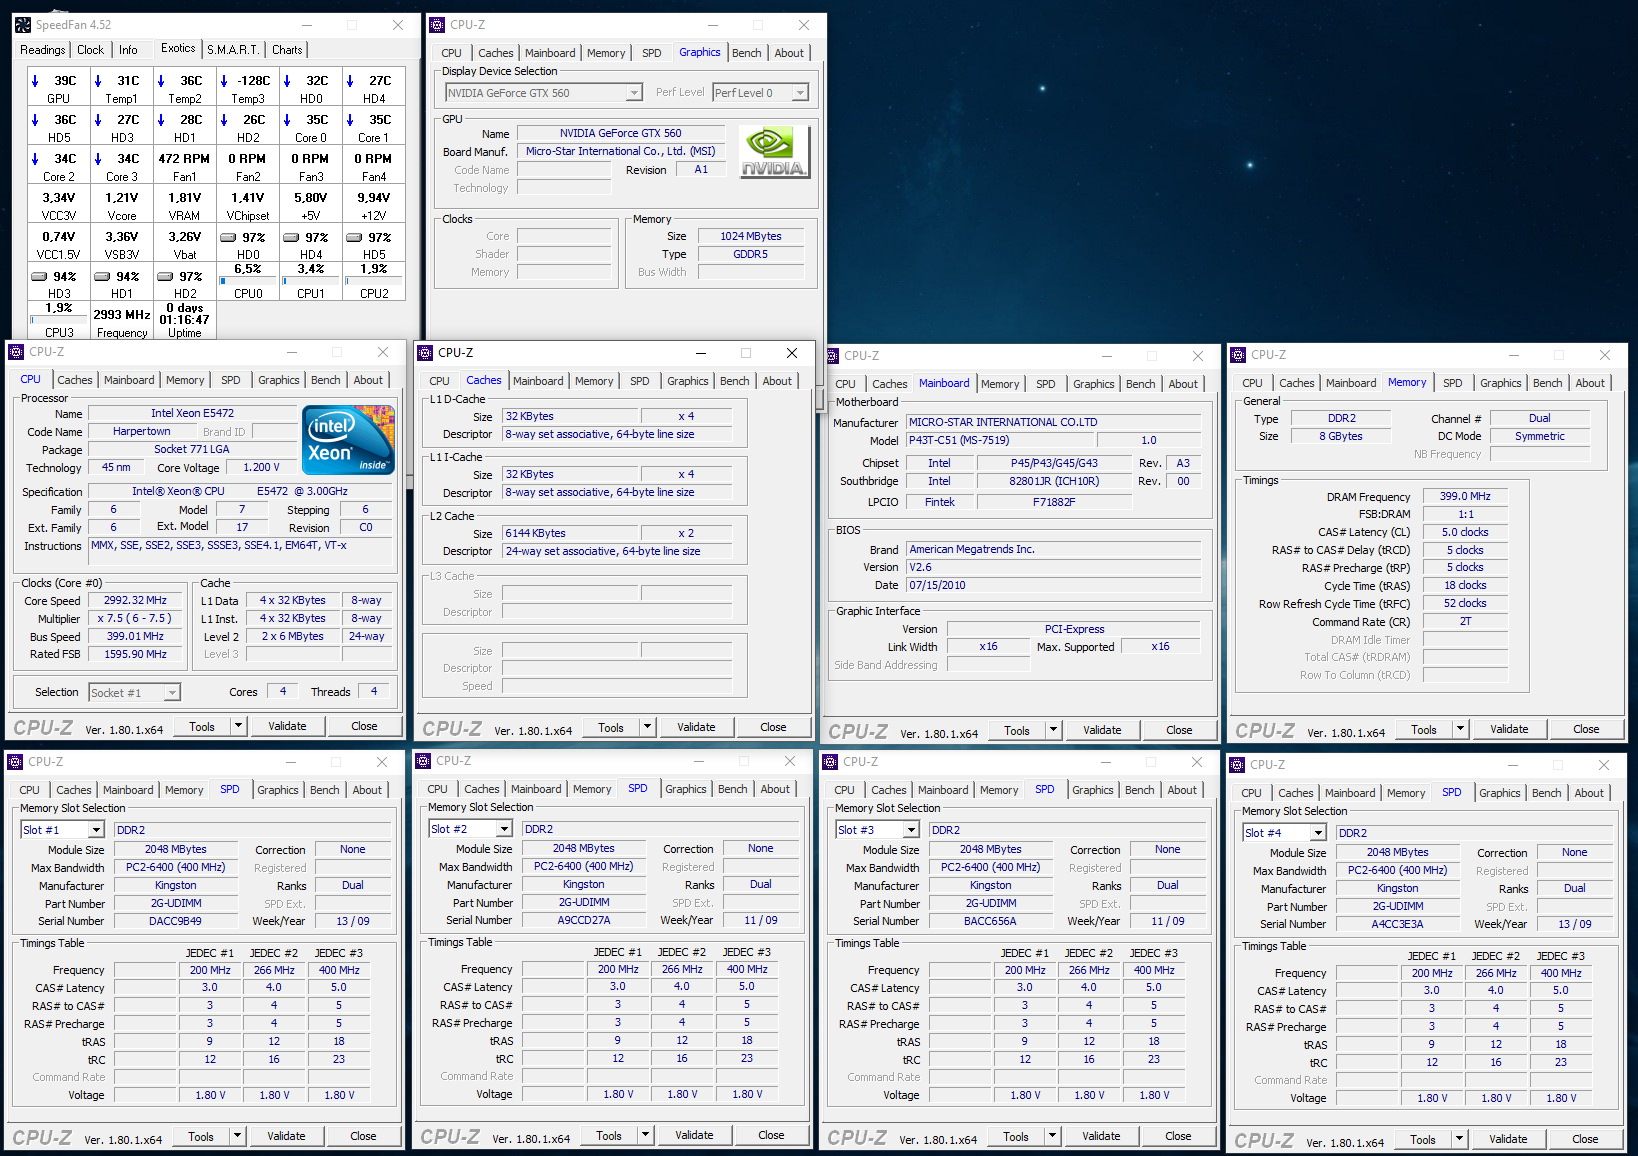
Task: Click the disk icon beside HD0 97%
Action: pyautogui.click(x=228, y=238)
